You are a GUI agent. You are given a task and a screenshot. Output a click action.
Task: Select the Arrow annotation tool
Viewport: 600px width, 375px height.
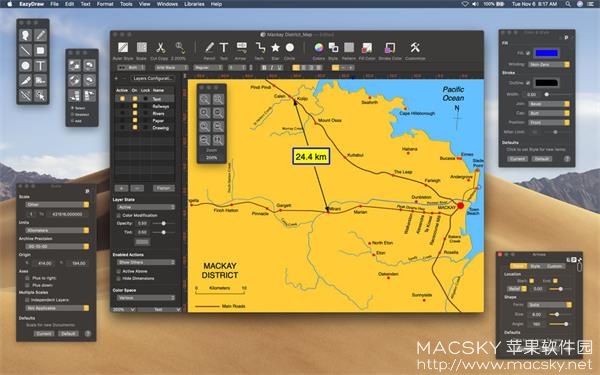241,48
